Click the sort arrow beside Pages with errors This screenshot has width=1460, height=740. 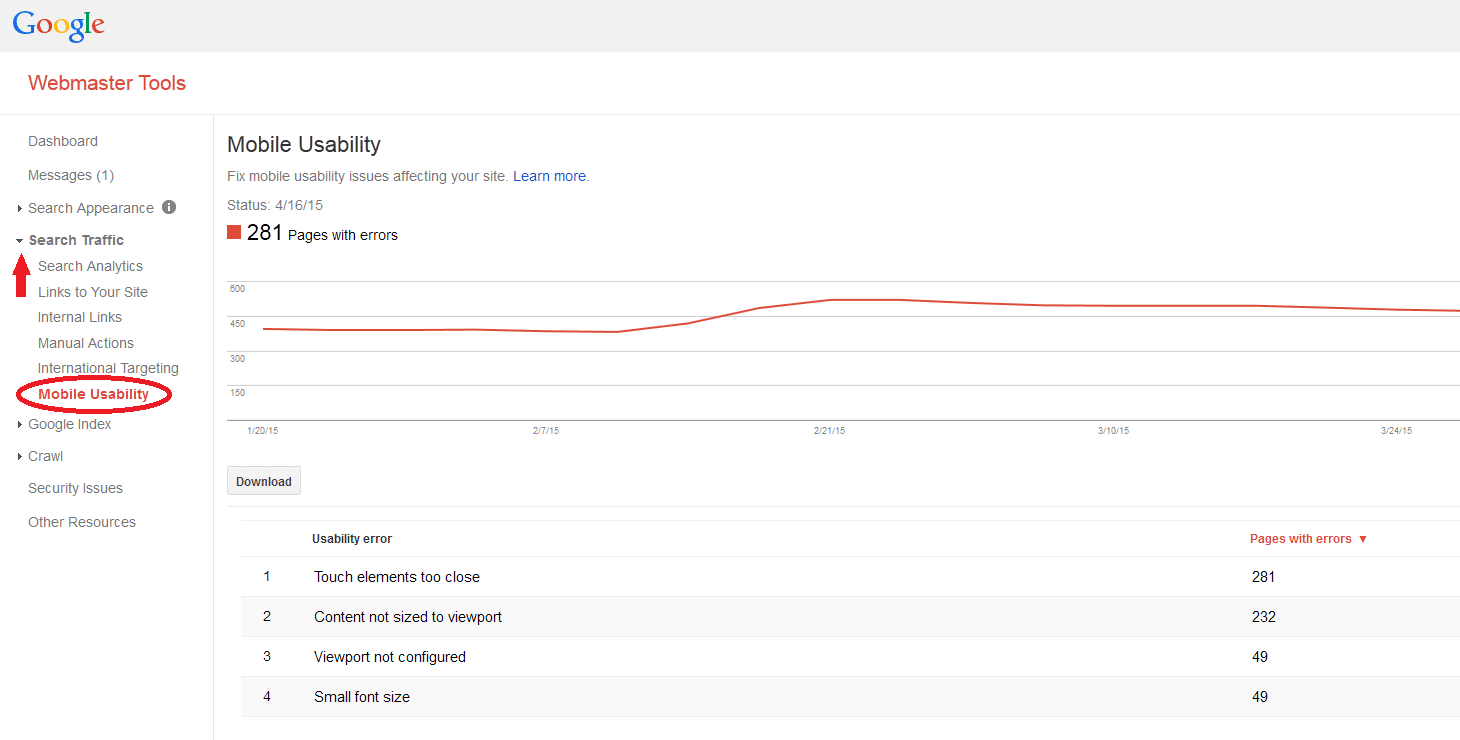(1363, 539)
